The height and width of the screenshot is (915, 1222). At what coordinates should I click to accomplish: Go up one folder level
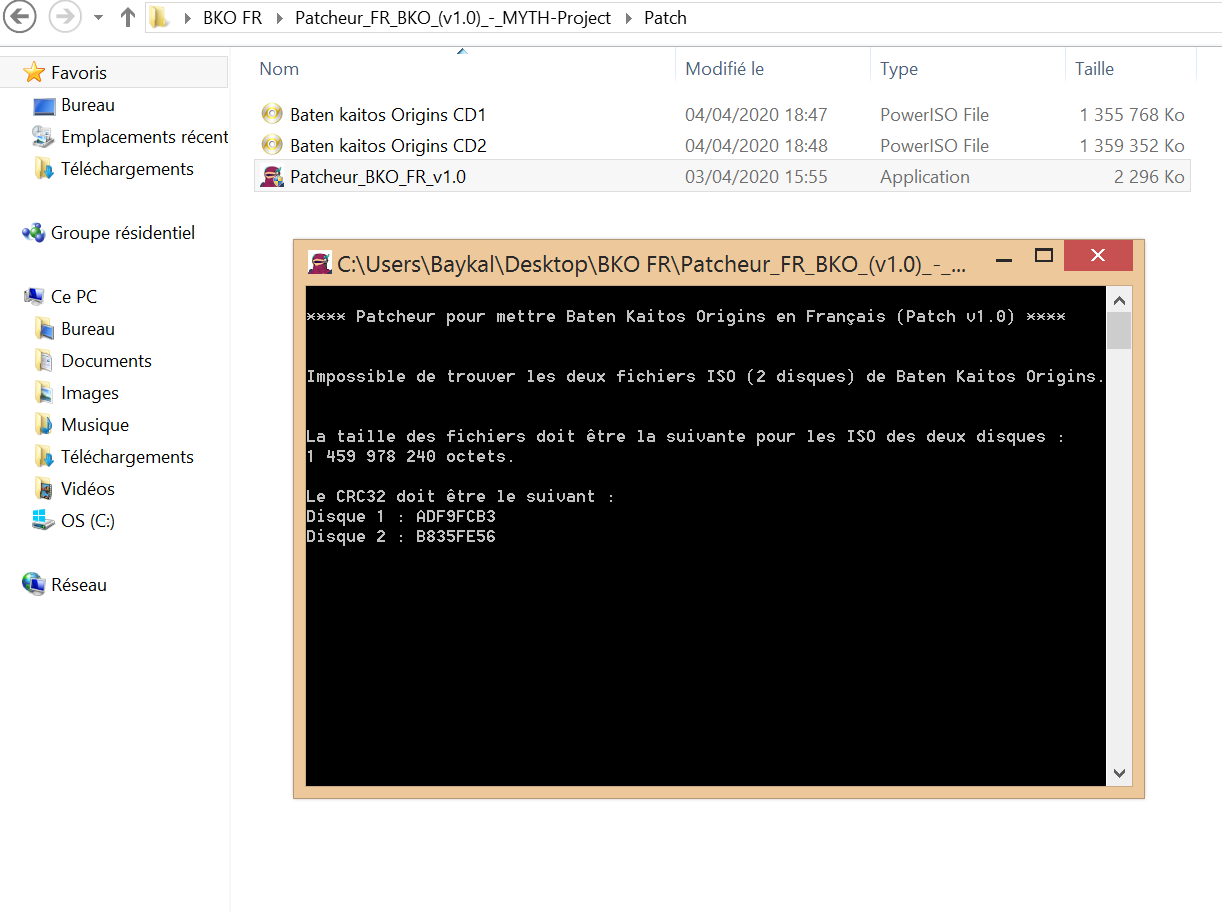tap(127, 17)
